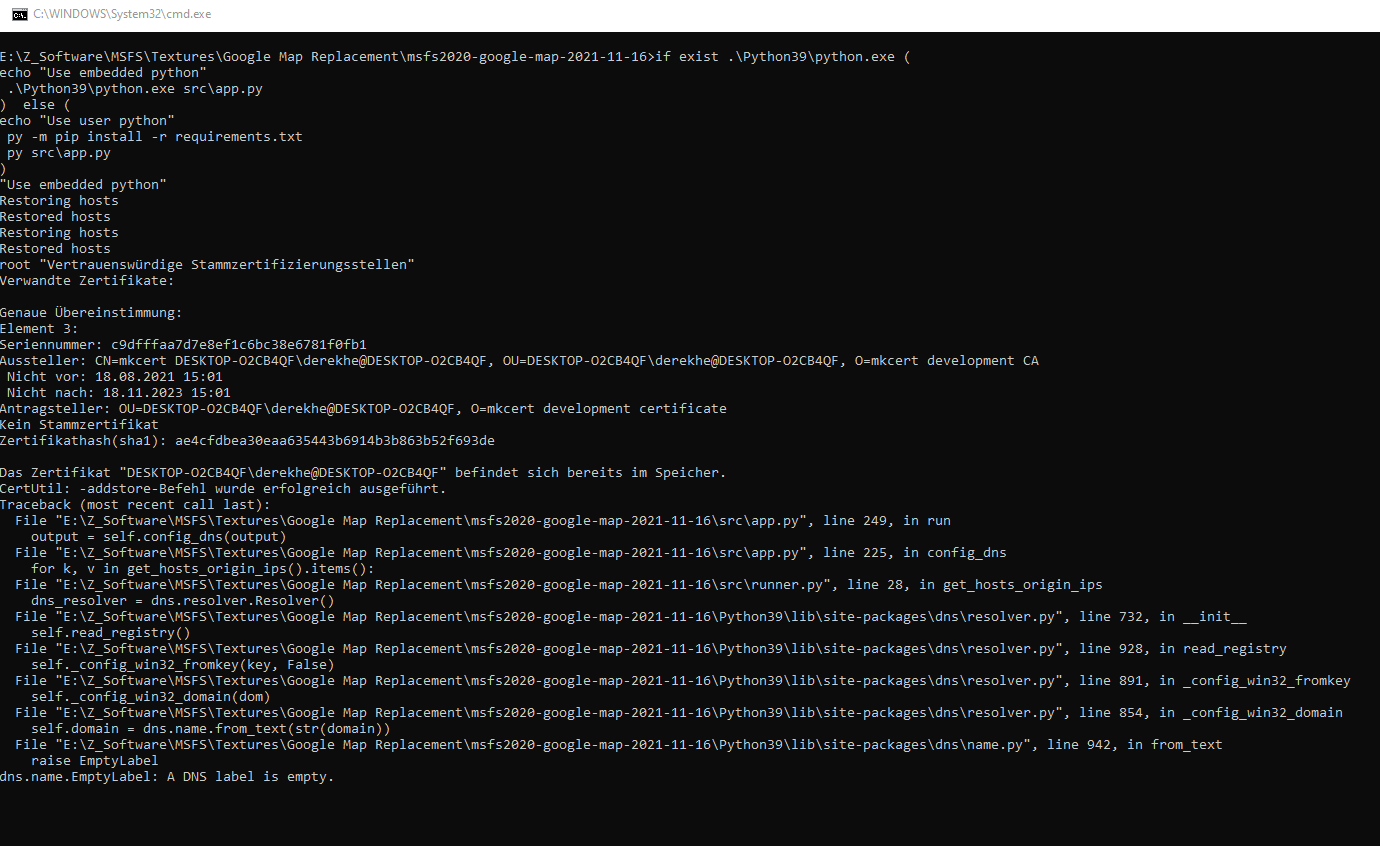Image resolution: width=1380 pixels, height=846 pixels.
Task: Click the 'Restoring hosts' status line
Action: coord(59,200)
